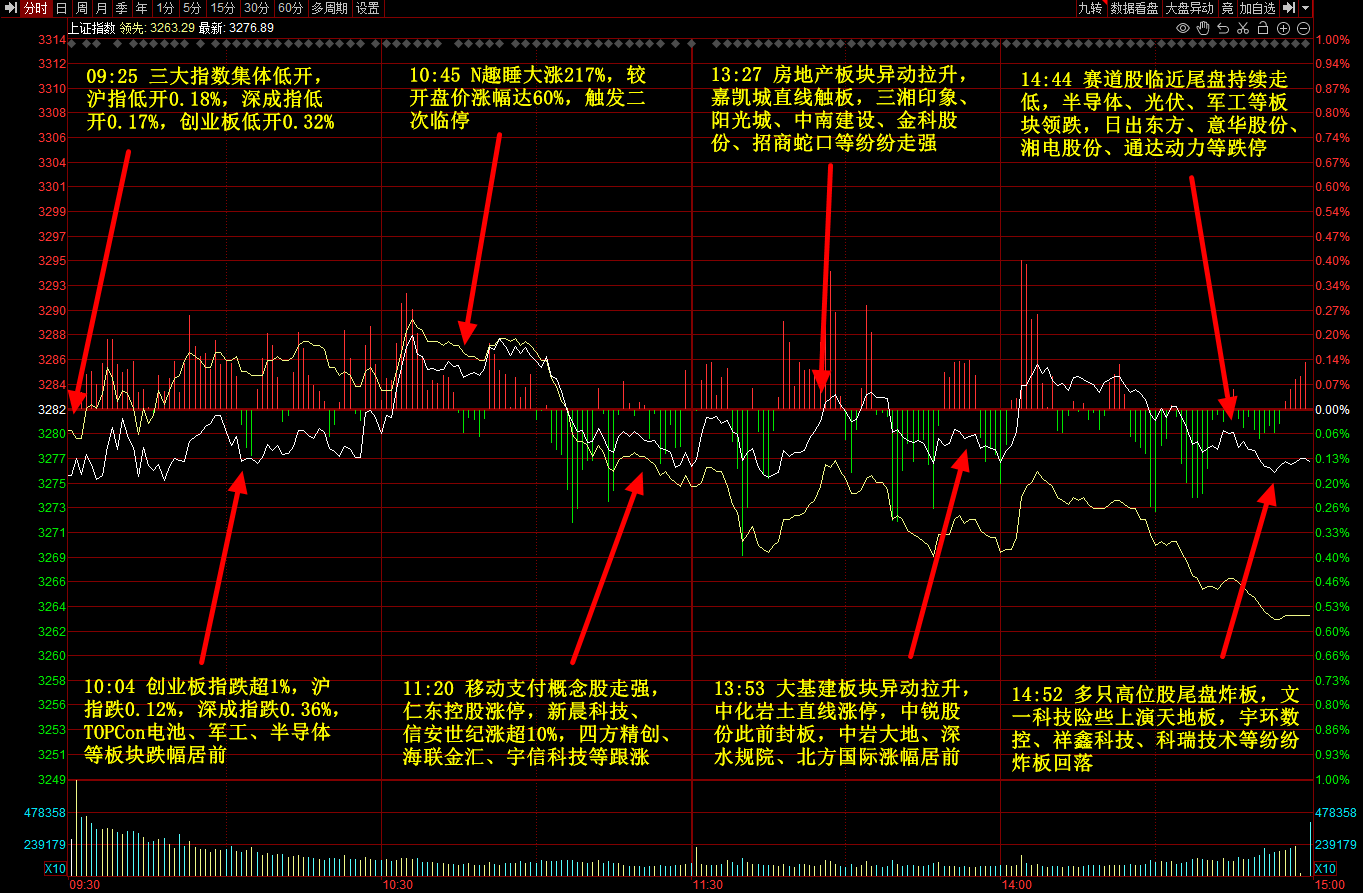Switch to the 分时 intraday tab
The height and width of the screenshot is (893, 1363).
point(35,8)
